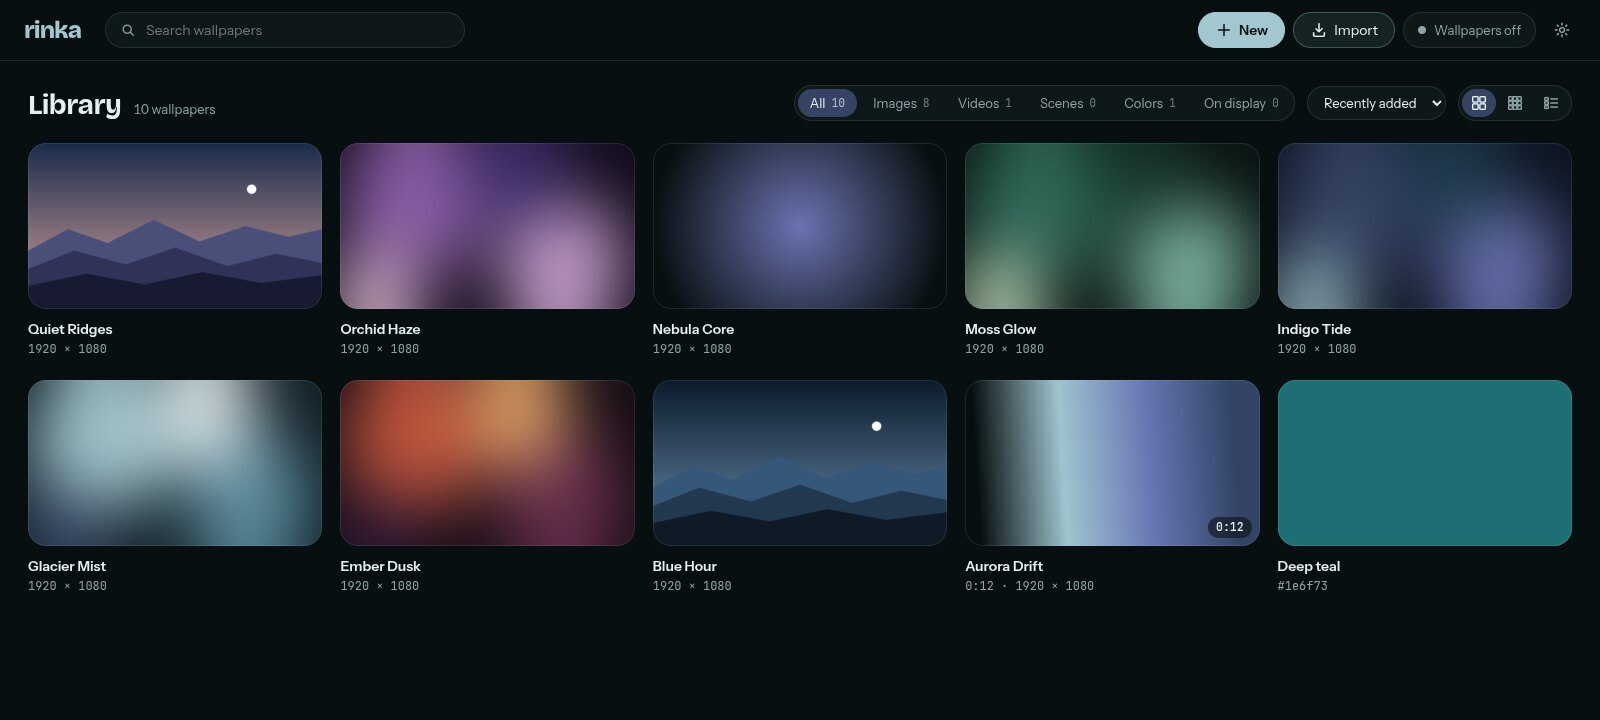Click the Ember Dusk title text

380,566
